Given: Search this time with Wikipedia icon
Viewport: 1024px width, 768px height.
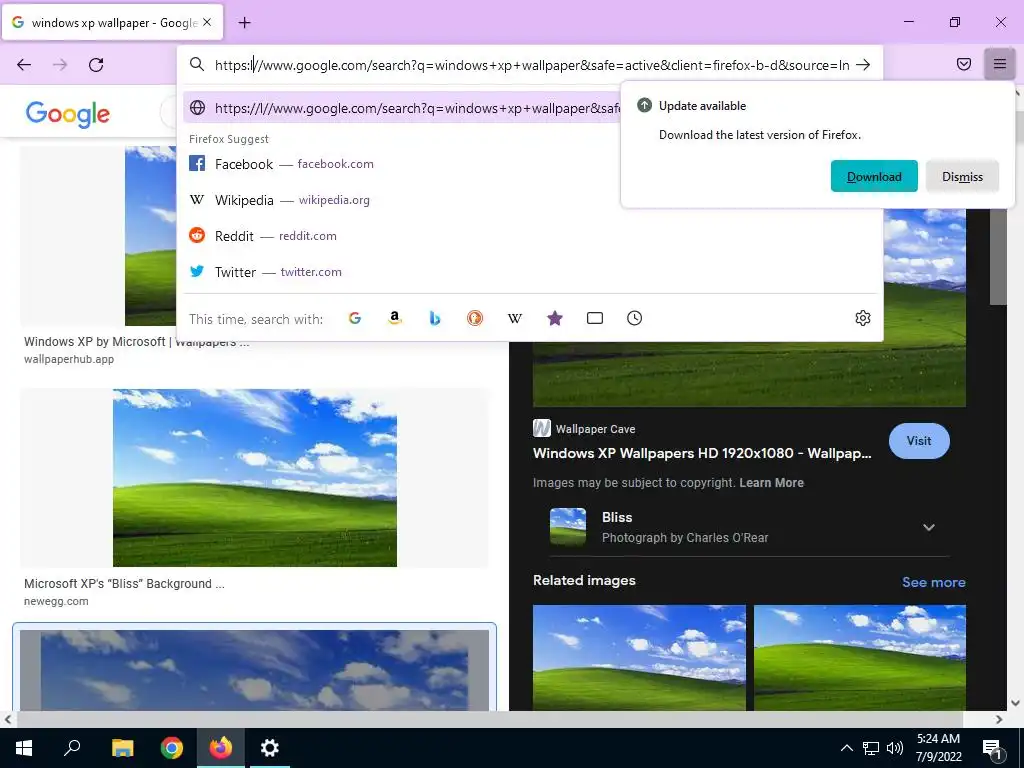Looking at the screenshot, I should (x=515, y=318).
